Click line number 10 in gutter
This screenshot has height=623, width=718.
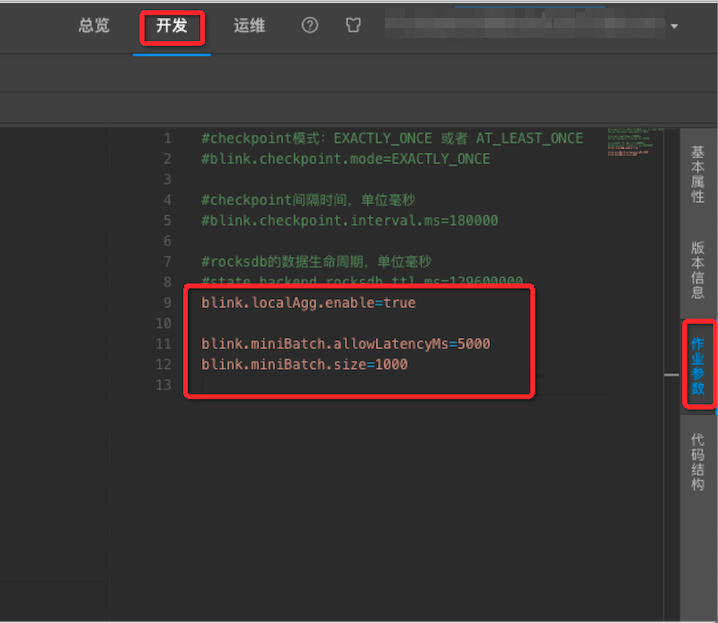pos(163,323)
